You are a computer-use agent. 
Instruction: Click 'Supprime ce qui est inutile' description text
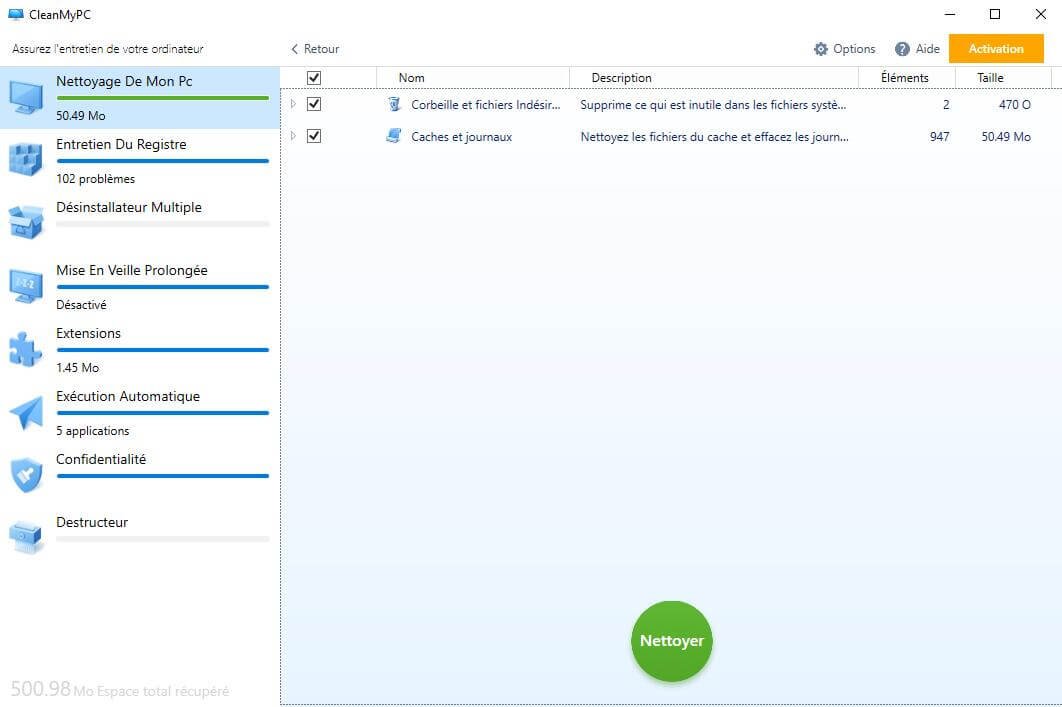click(713, 105)
